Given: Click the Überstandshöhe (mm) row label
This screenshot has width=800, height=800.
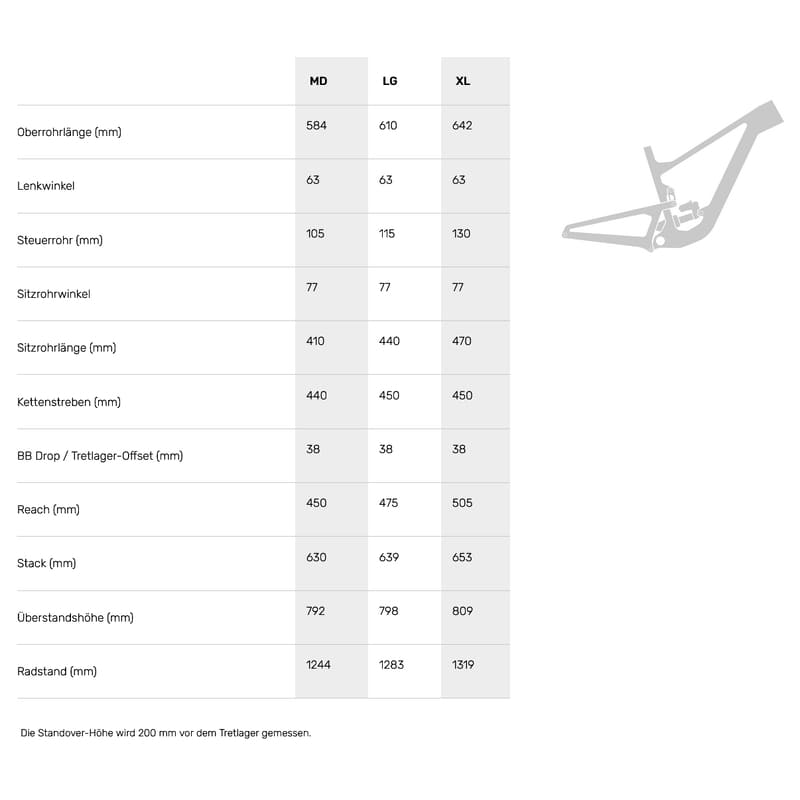Looking at the screenshot, I should [x=75, y=618].
